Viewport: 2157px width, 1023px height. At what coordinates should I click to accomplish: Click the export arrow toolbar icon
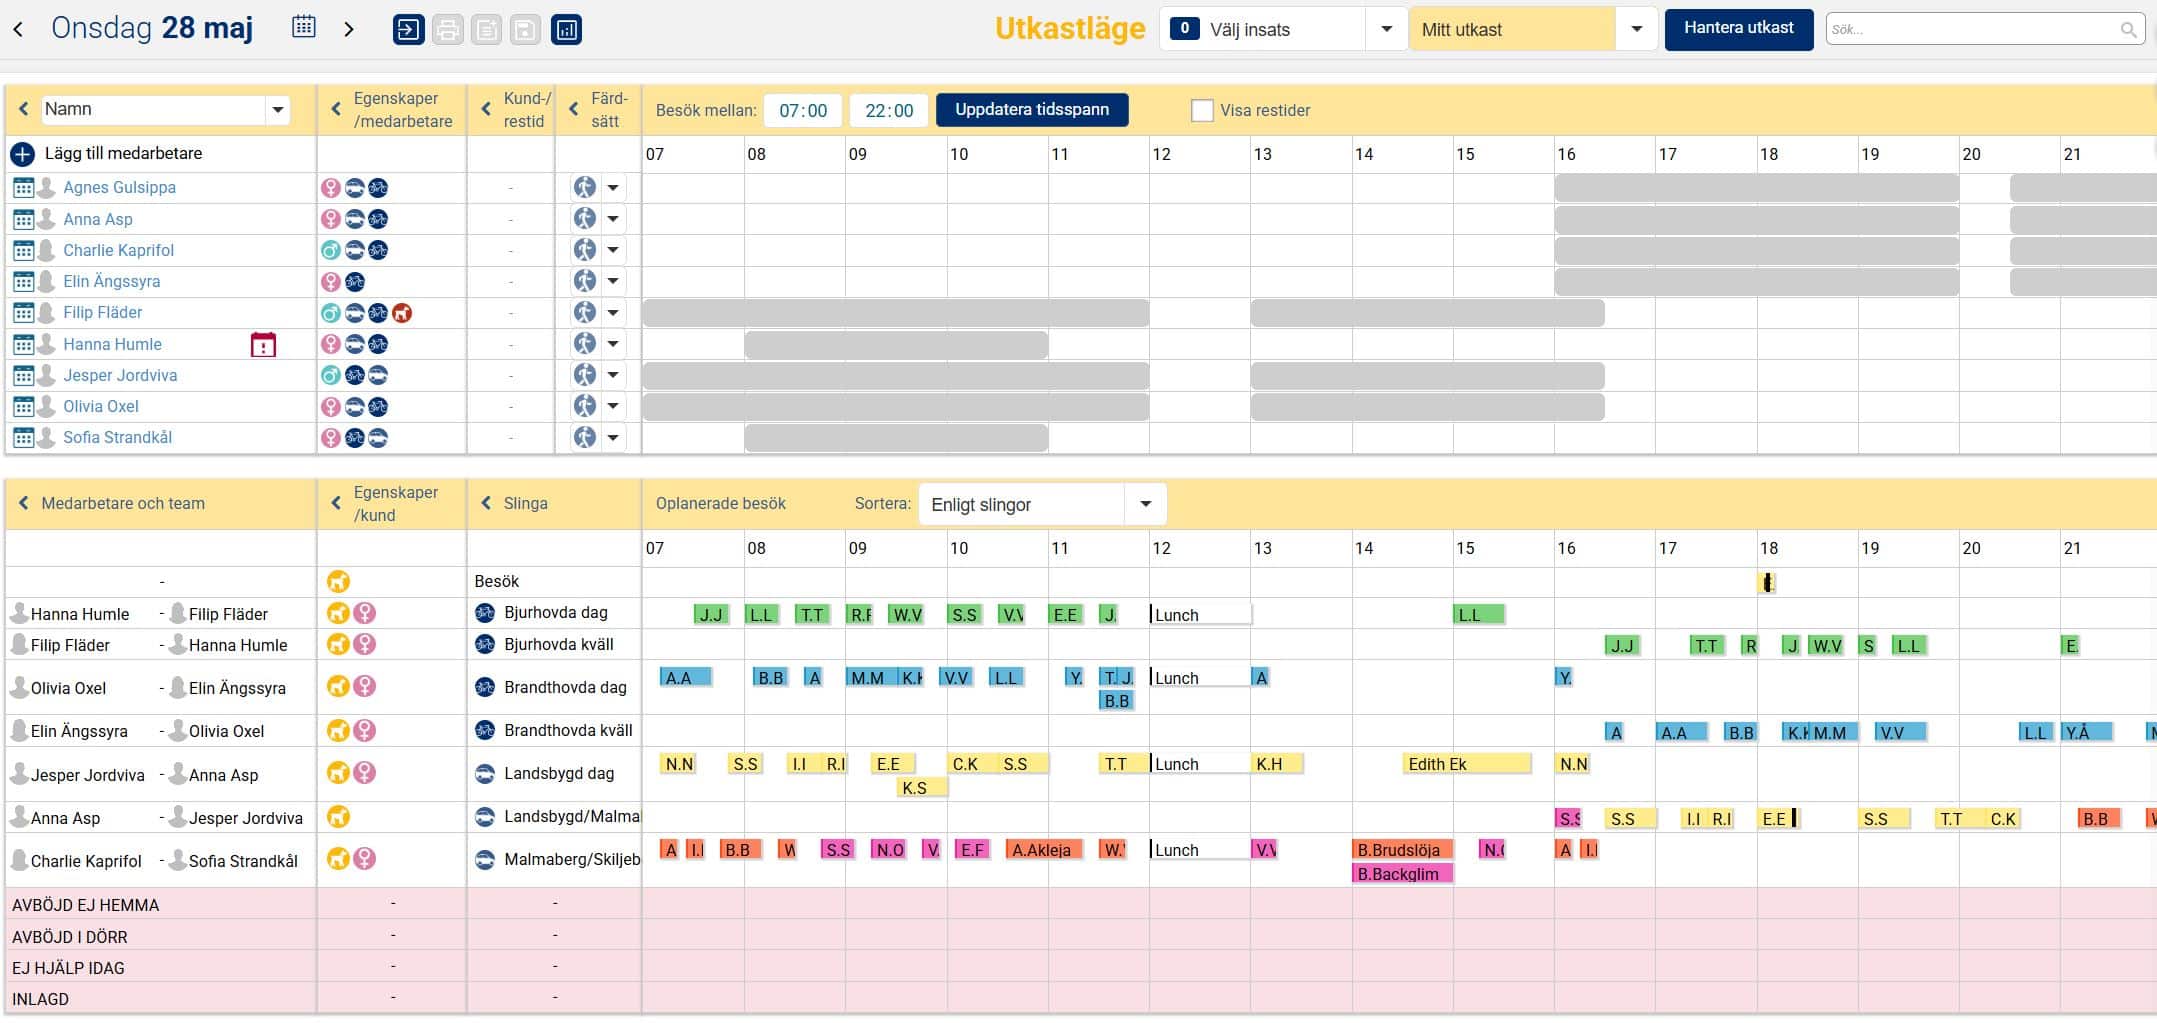(408, 30)
